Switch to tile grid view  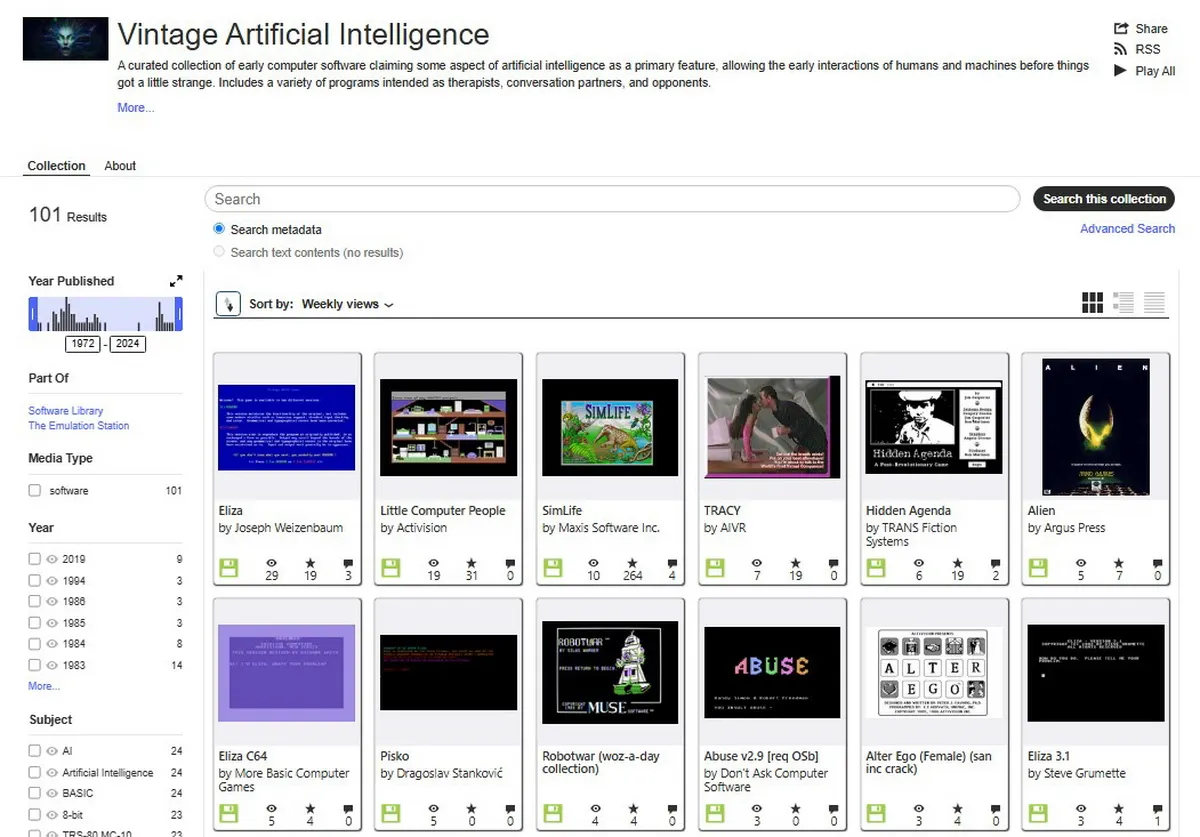click(1092, 302)
